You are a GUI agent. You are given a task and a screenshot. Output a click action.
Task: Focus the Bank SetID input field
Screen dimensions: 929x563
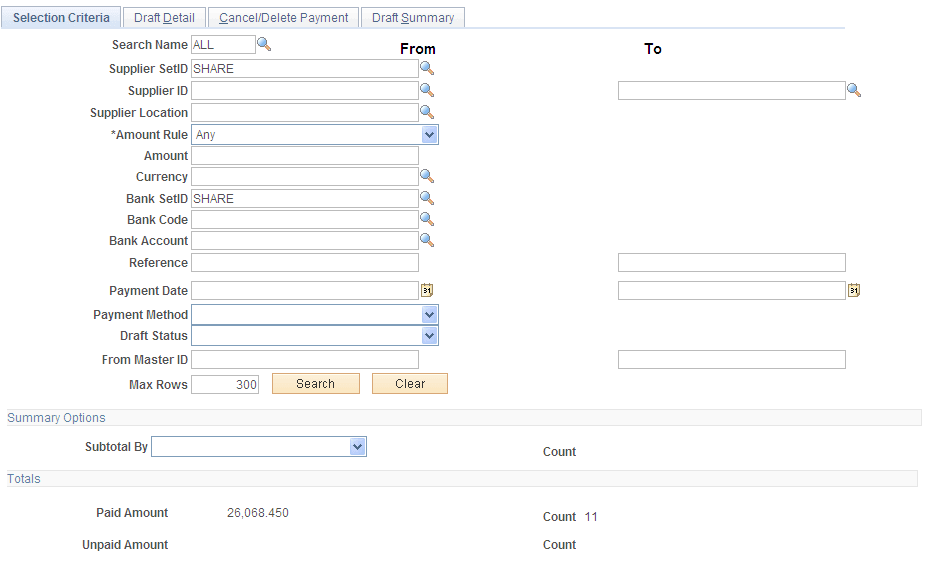click(305, 199)
